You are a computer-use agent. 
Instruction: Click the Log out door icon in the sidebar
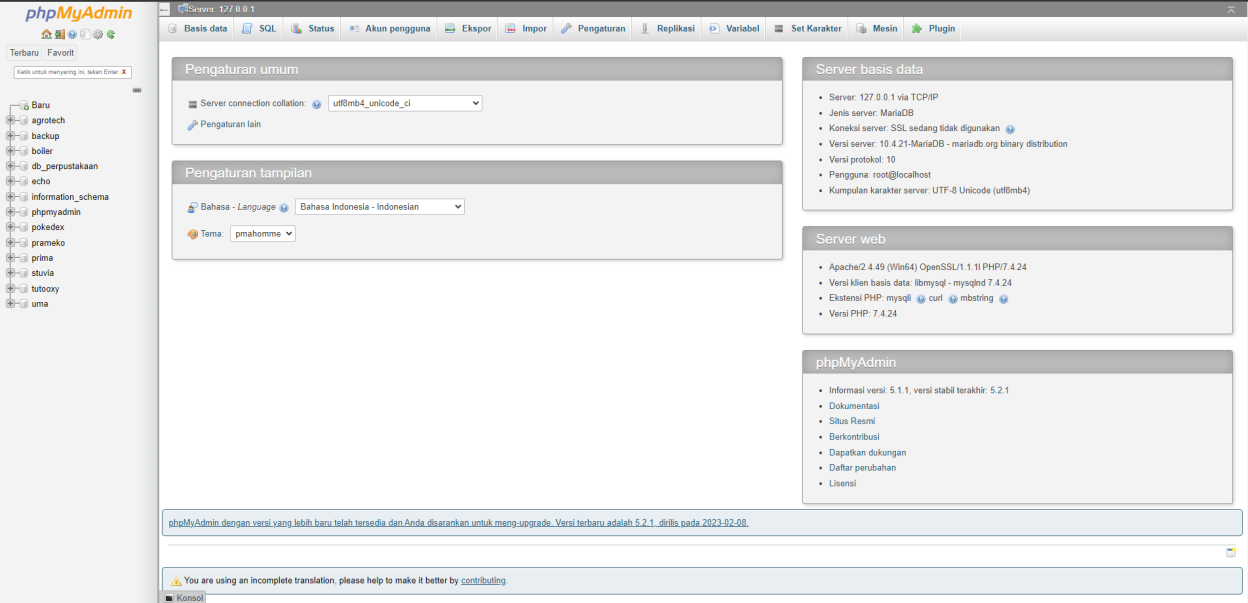(x=60, y=33)
